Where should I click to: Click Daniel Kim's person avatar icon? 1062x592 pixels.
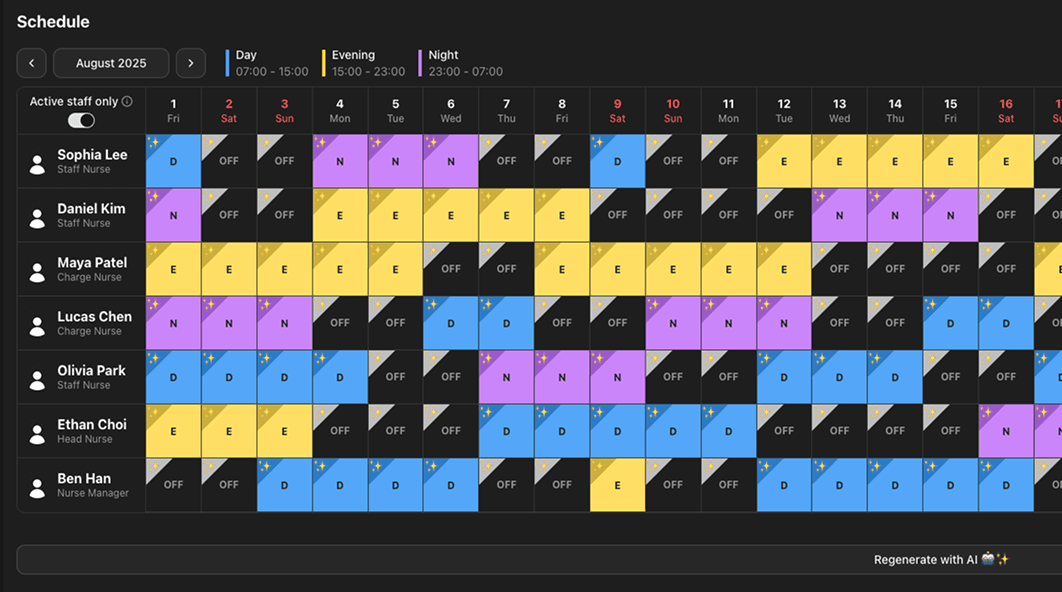coord(38,216)
